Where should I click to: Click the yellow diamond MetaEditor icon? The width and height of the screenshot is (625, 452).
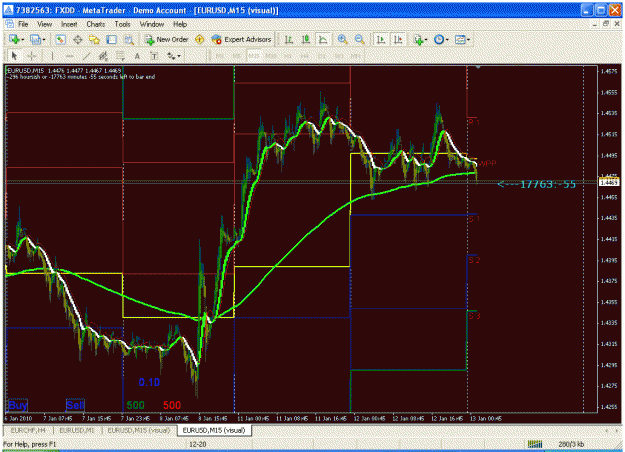pyautogui.click(x=199, y=39)
